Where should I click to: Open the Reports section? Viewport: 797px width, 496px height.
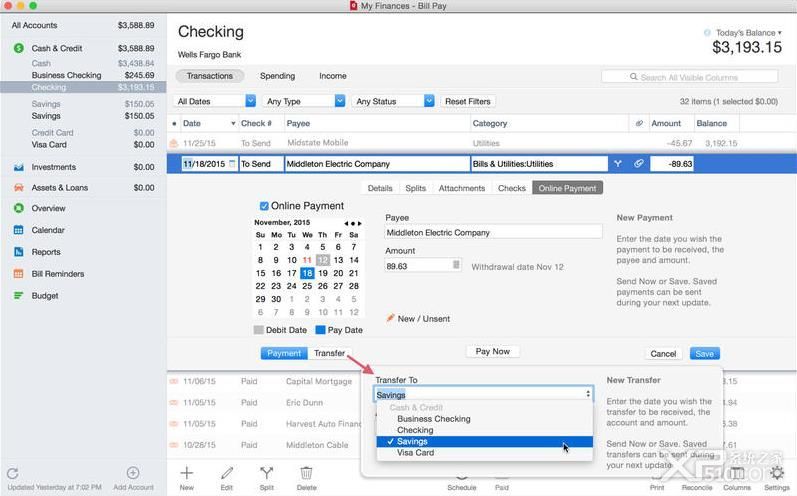[46, 252]
